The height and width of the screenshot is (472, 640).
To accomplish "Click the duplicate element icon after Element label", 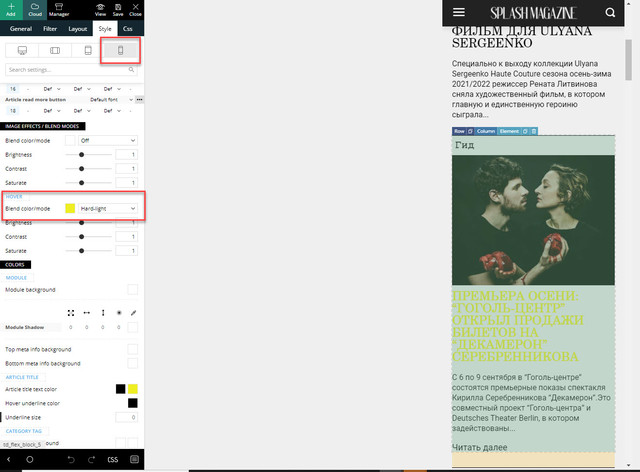I will 525,131.
